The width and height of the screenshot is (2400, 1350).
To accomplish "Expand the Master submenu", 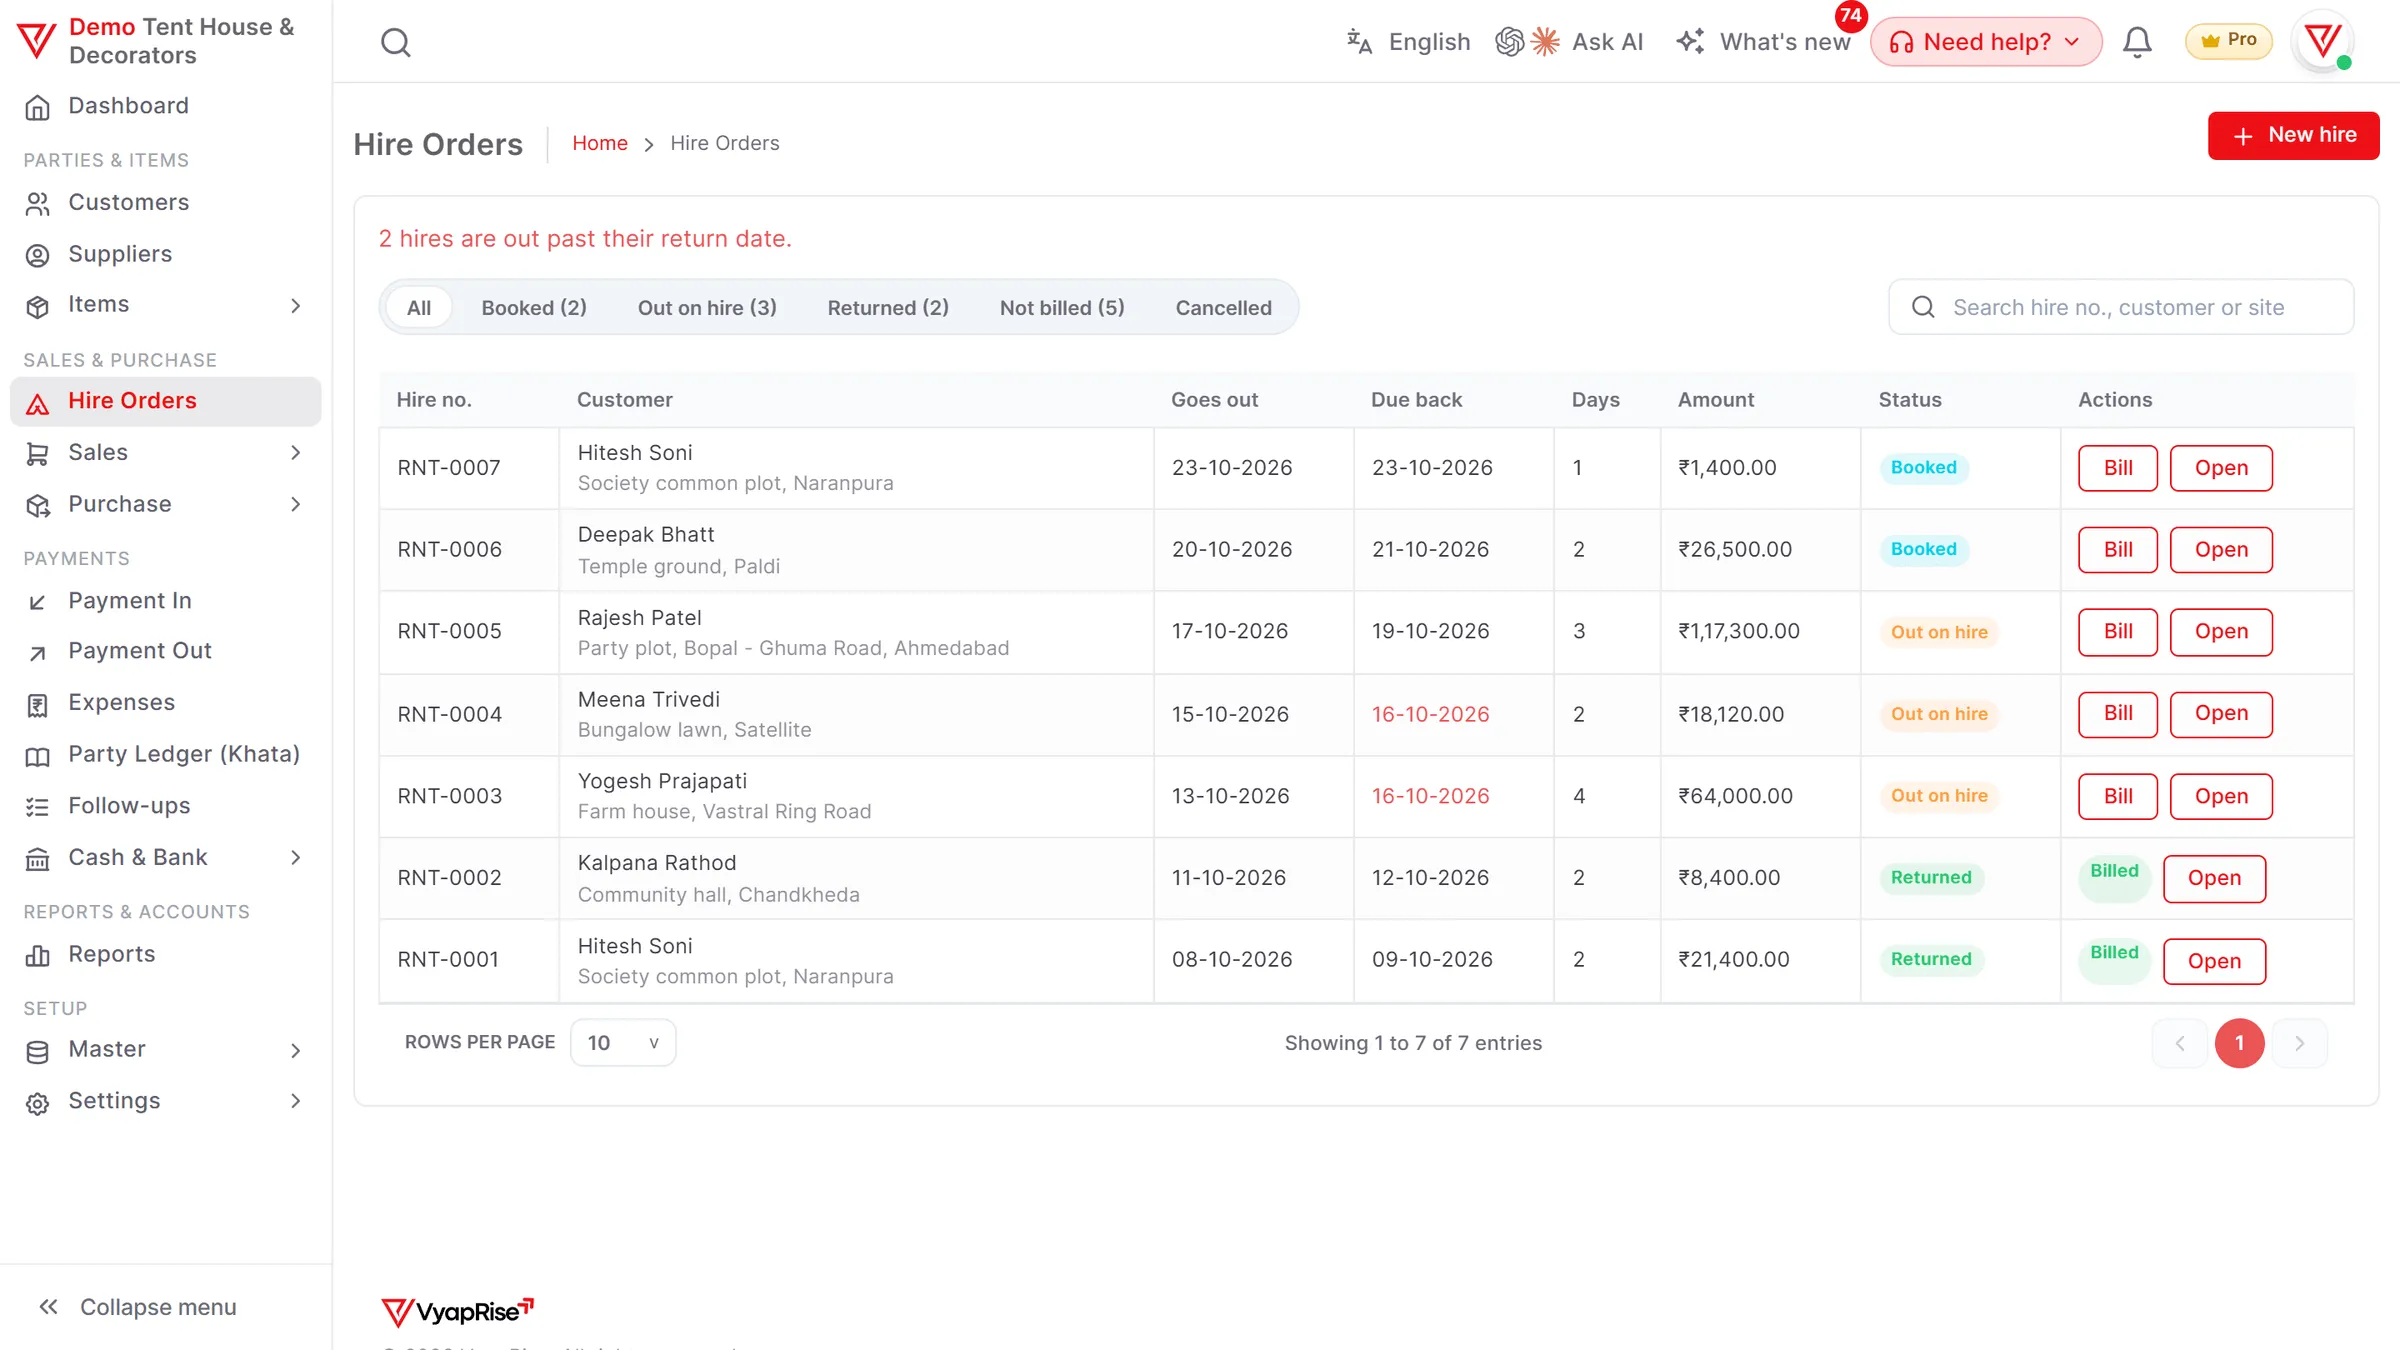I will [295, 1050].
